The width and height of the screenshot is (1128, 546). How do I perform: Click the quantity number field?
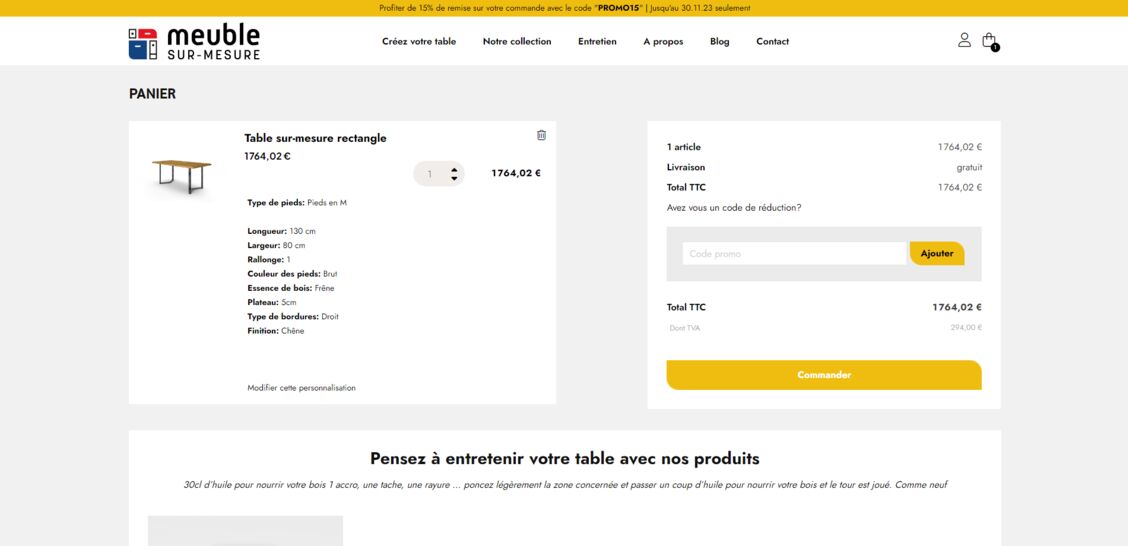[x=431, y=173]
